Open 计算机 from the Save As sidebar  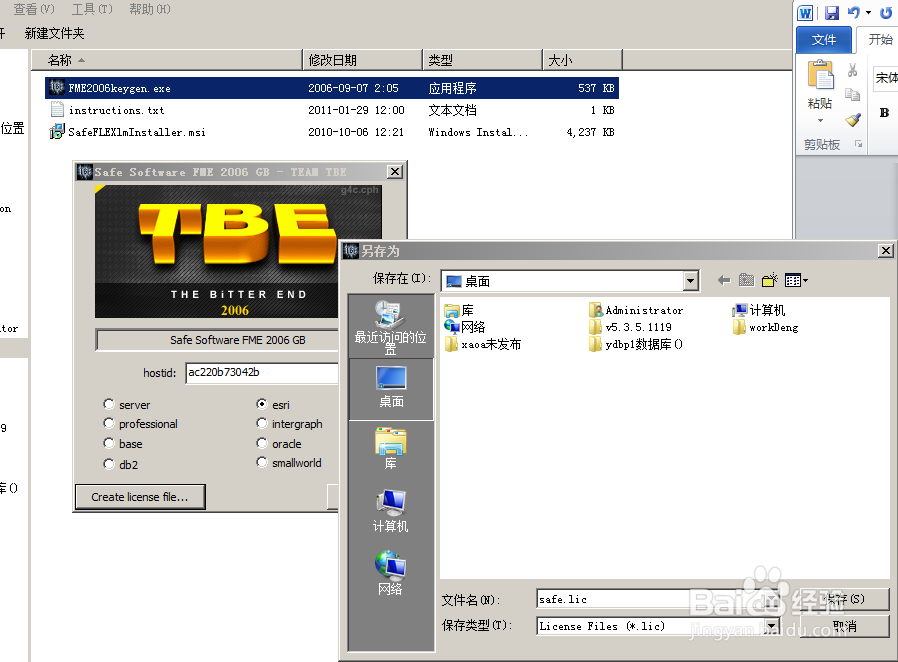click(390, 510)
